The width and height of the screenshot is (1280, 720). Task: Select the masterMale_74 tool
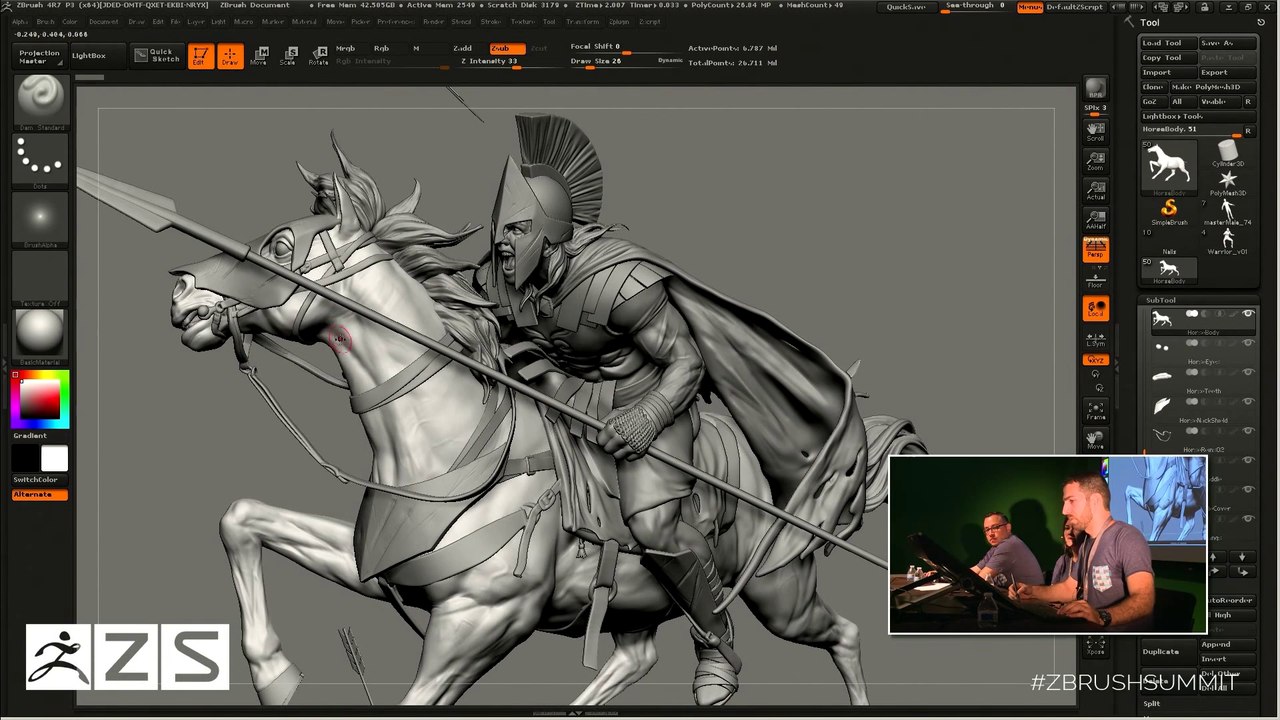(x=1228, y=211)
